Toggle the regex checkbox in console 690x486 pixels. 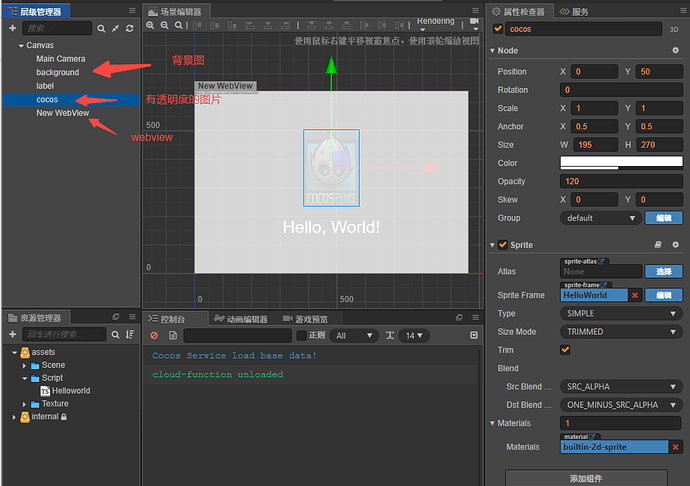coord(300,336)
